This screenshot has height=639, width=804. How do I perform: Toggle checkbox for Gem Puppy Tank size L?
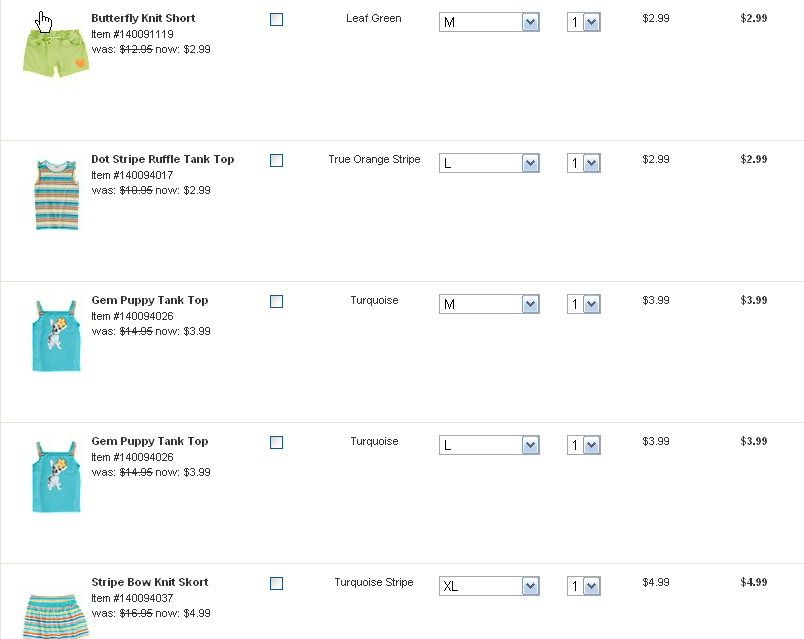277,442
